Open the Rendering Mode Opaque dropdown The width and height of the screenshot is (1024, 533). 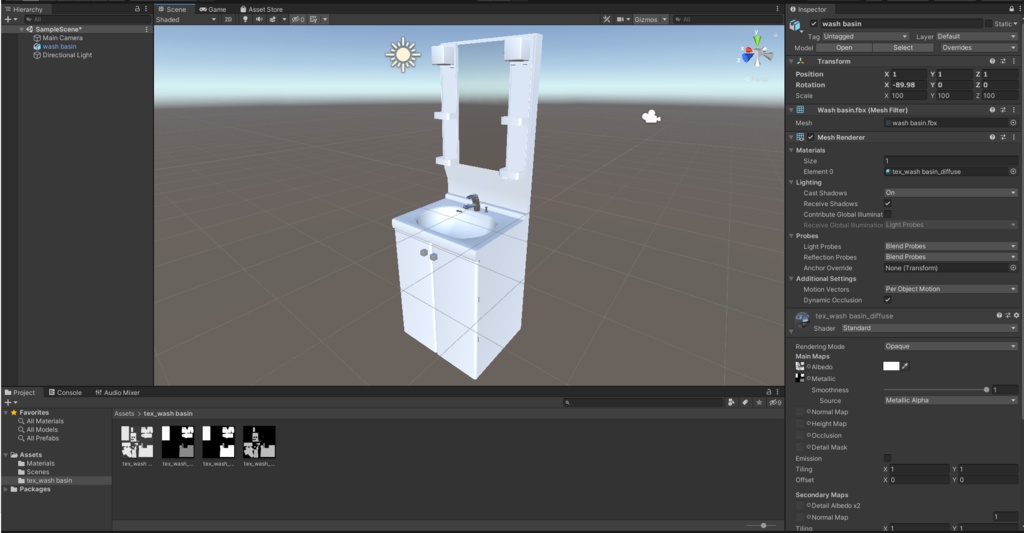coord(951,346)
